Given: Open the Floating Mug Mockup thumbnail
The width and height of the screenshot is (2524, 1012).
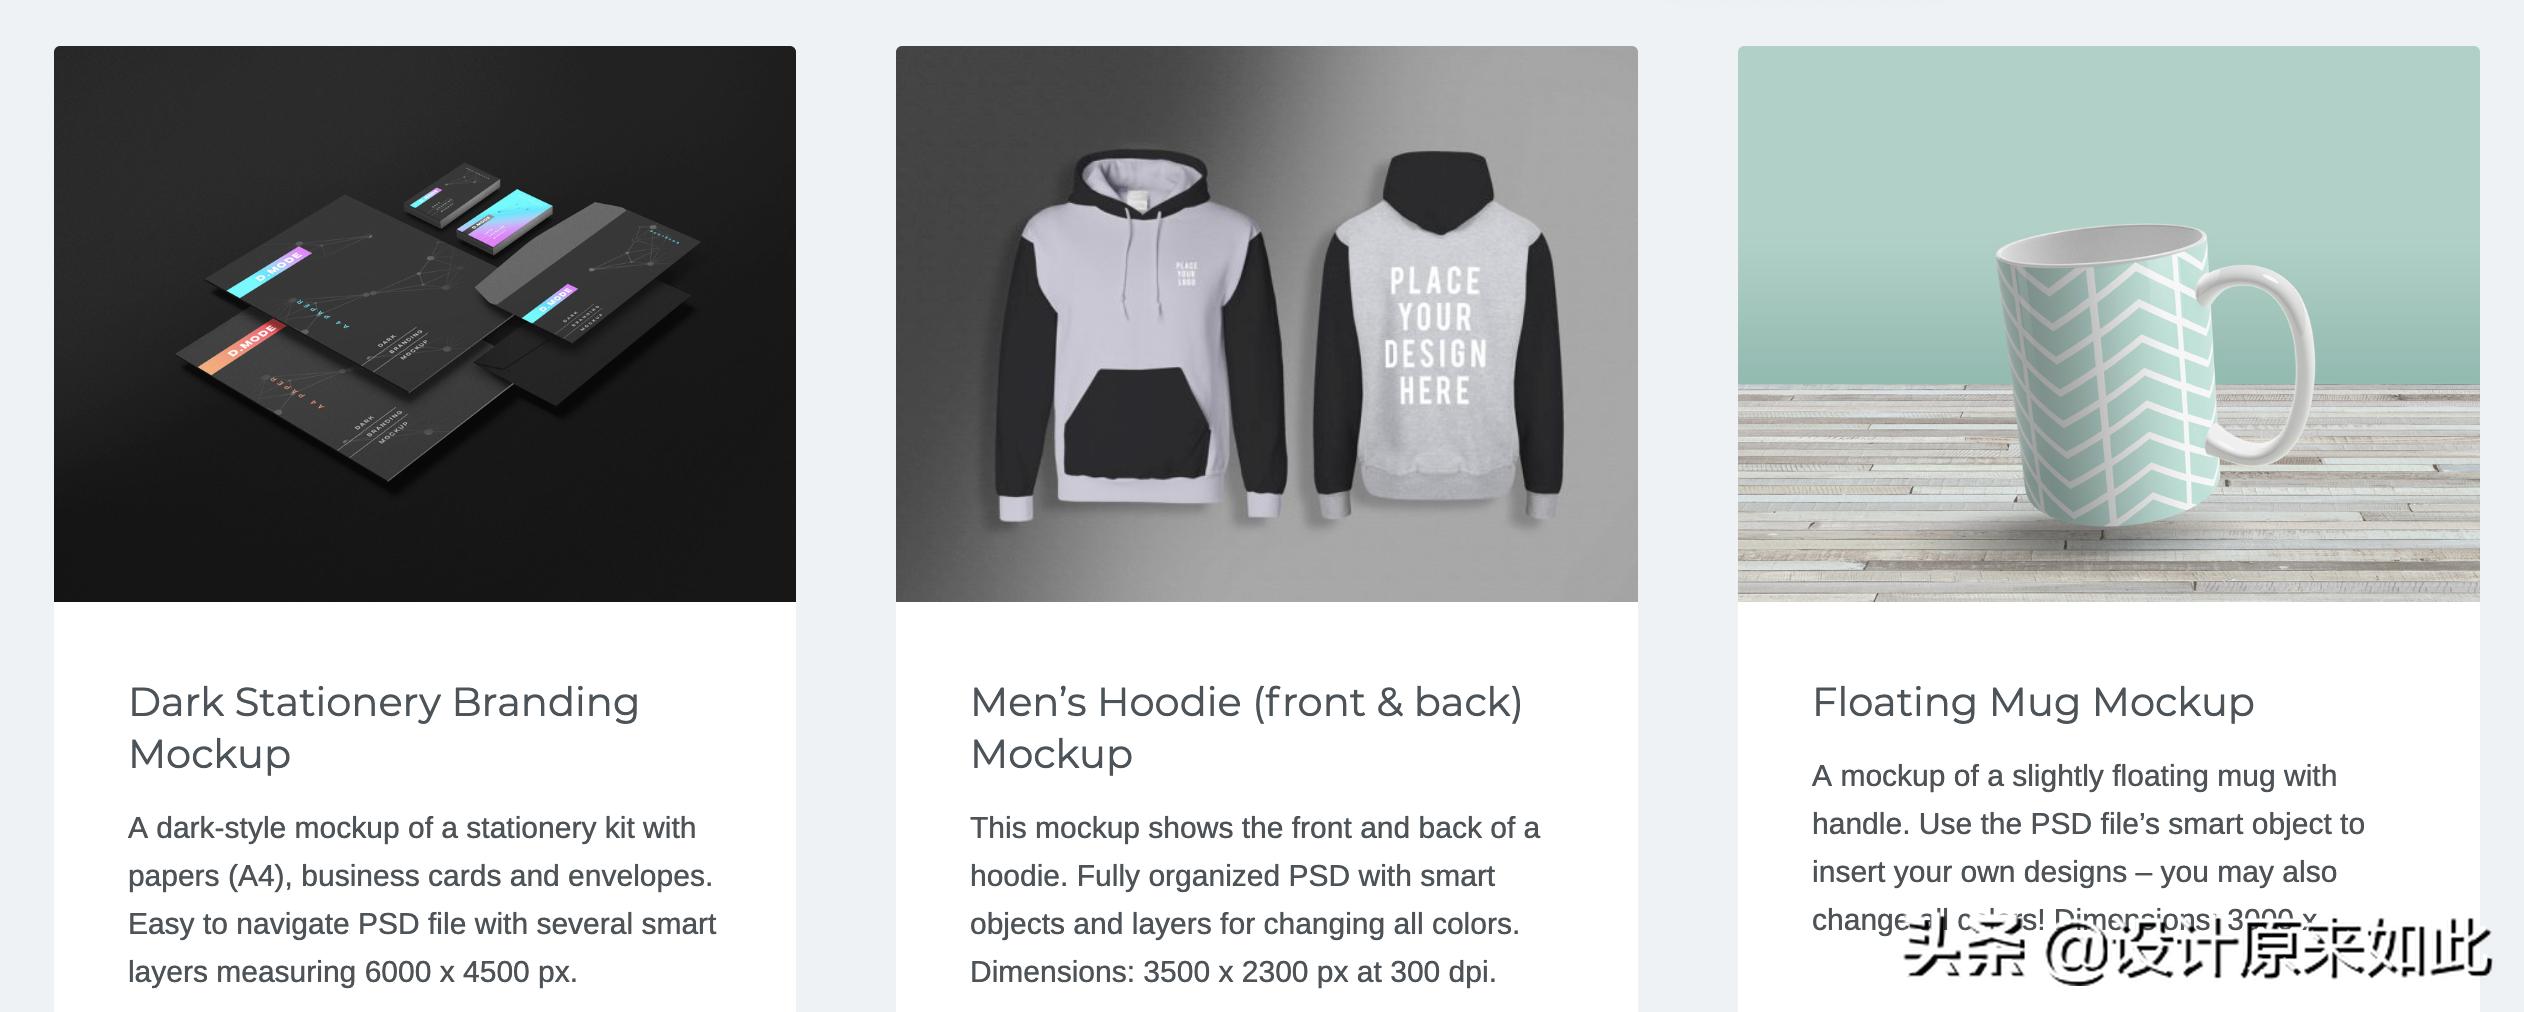Looking at the screenshot, I should point(2109,324).
